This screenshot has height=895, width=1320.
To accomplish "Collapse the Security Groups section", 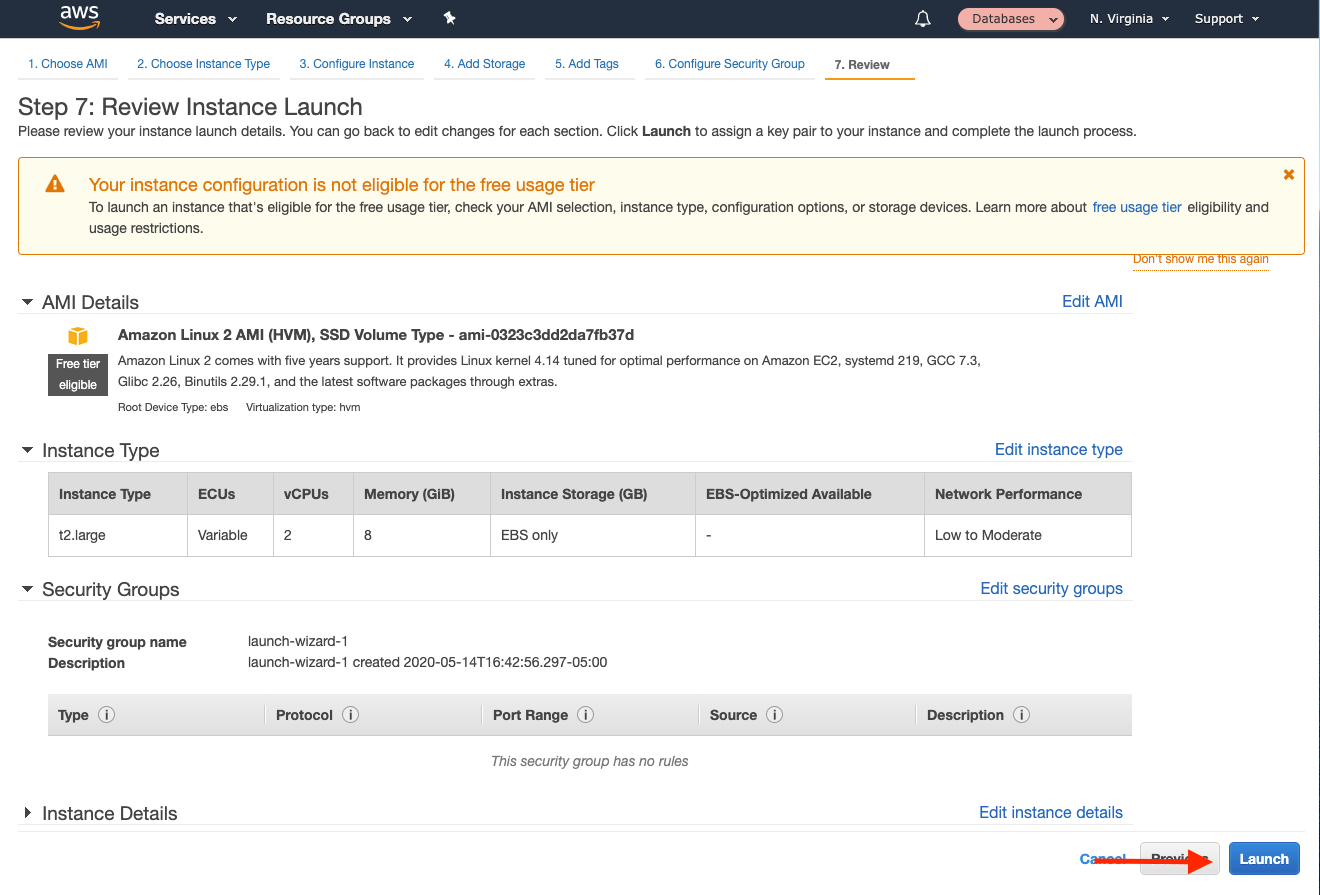I will pos(27,589).
